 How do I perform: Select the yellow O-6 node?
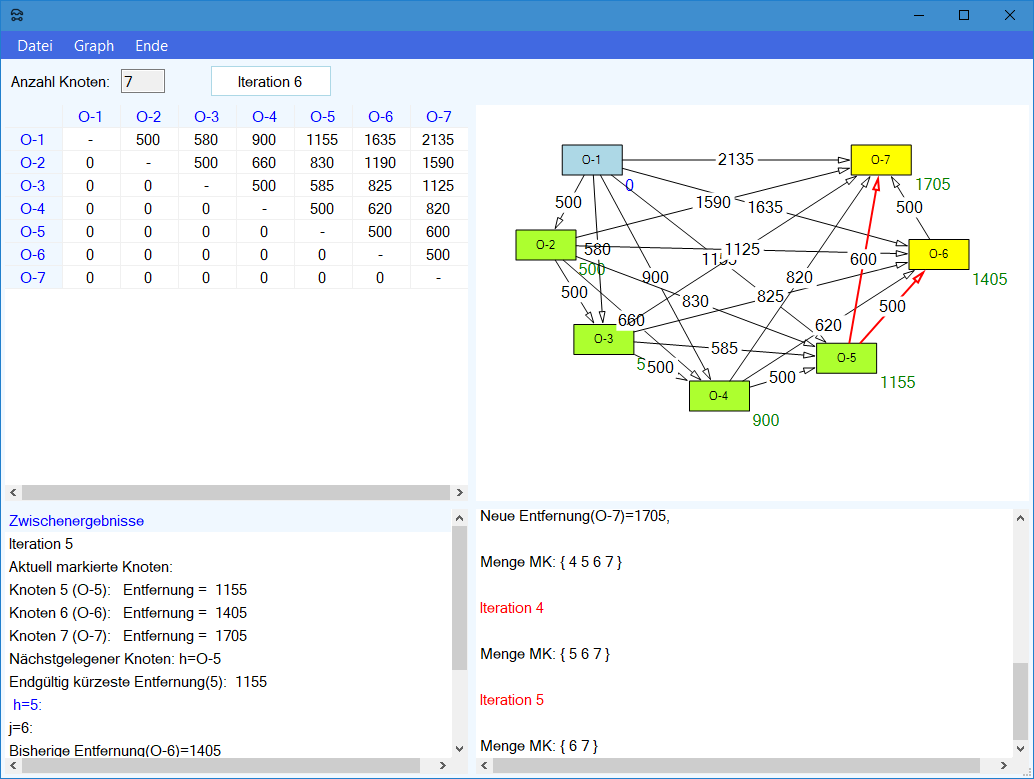[938, 254]
